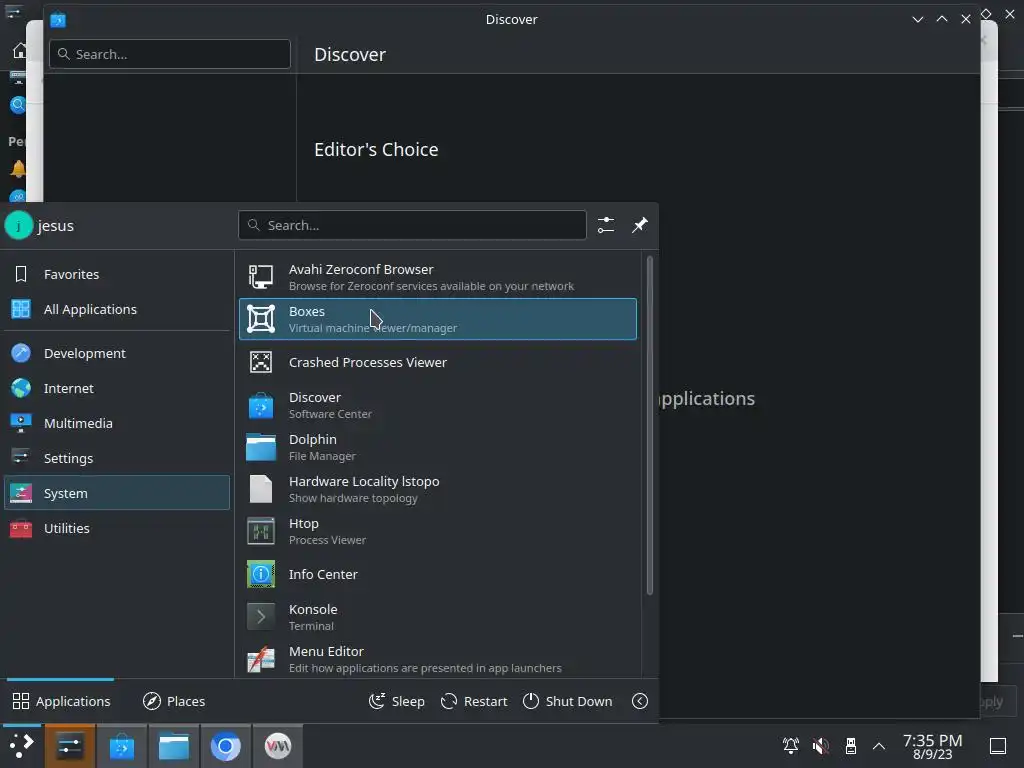Select All Applications category

point(117,309)
